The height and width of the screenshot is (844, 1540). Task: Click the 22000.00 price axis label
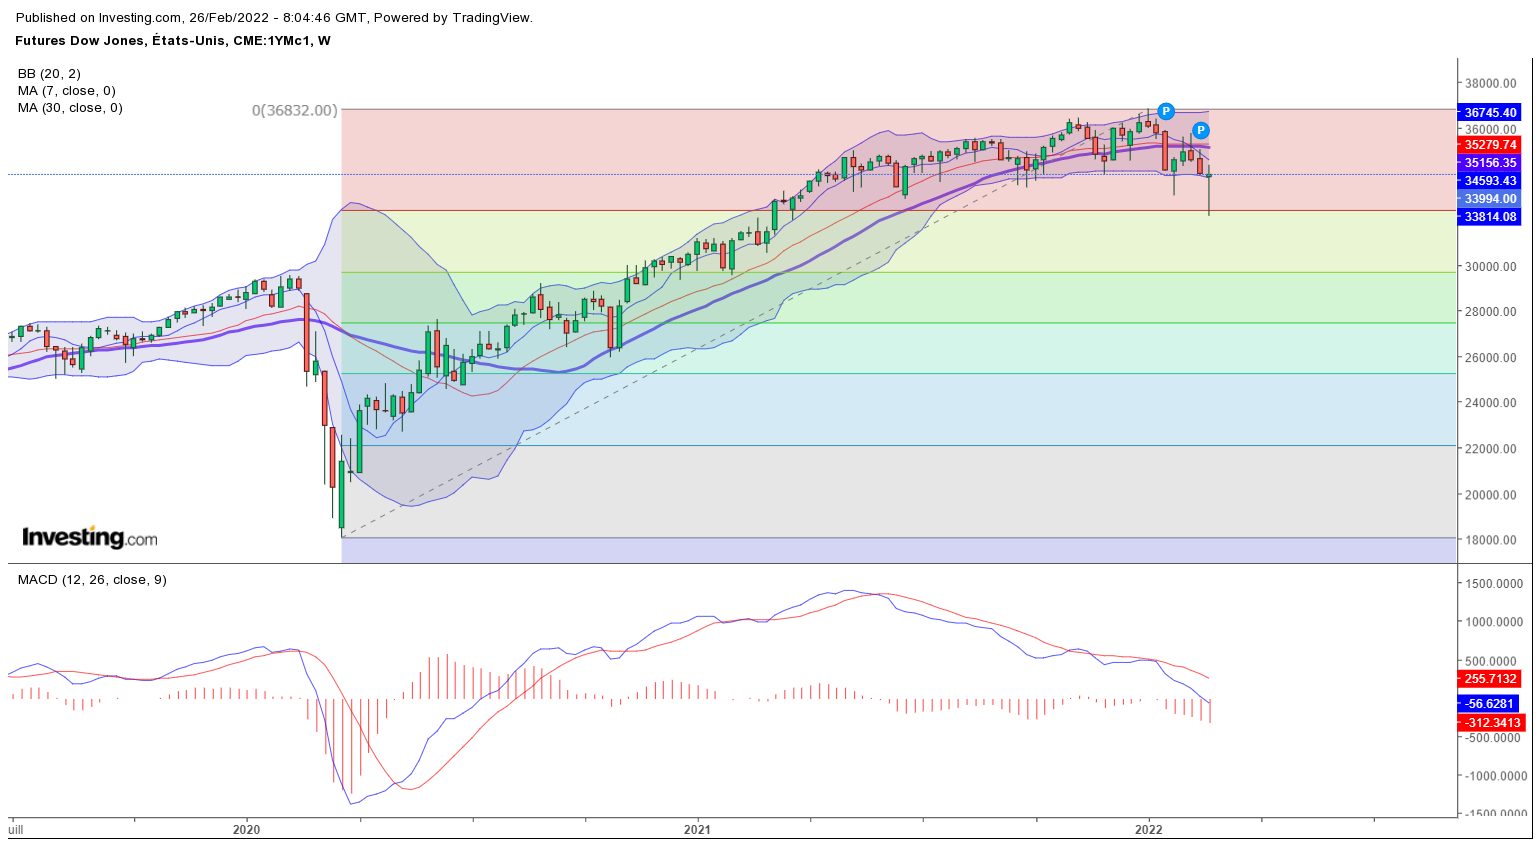(1490, 449)
